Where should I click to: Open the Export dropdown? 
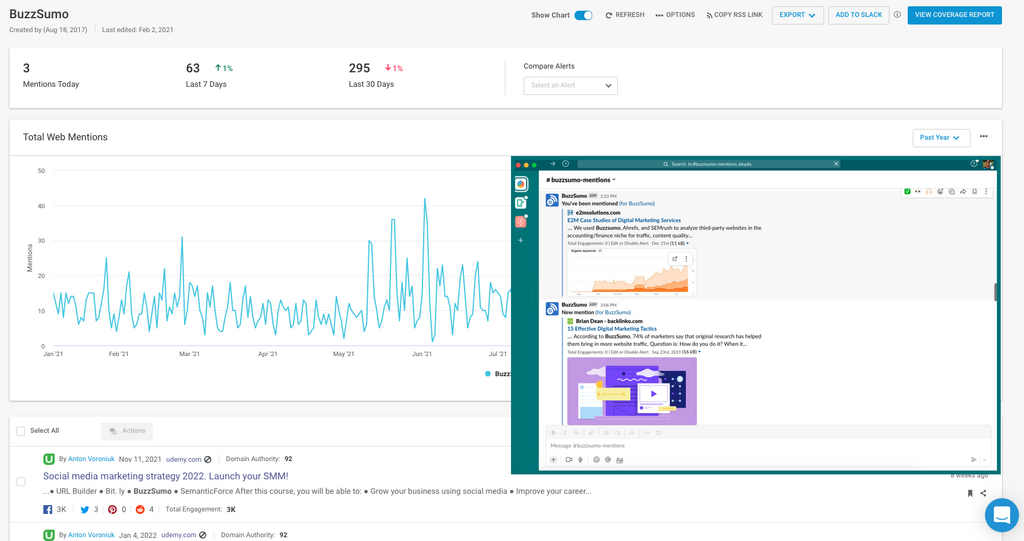click(797, 15)
